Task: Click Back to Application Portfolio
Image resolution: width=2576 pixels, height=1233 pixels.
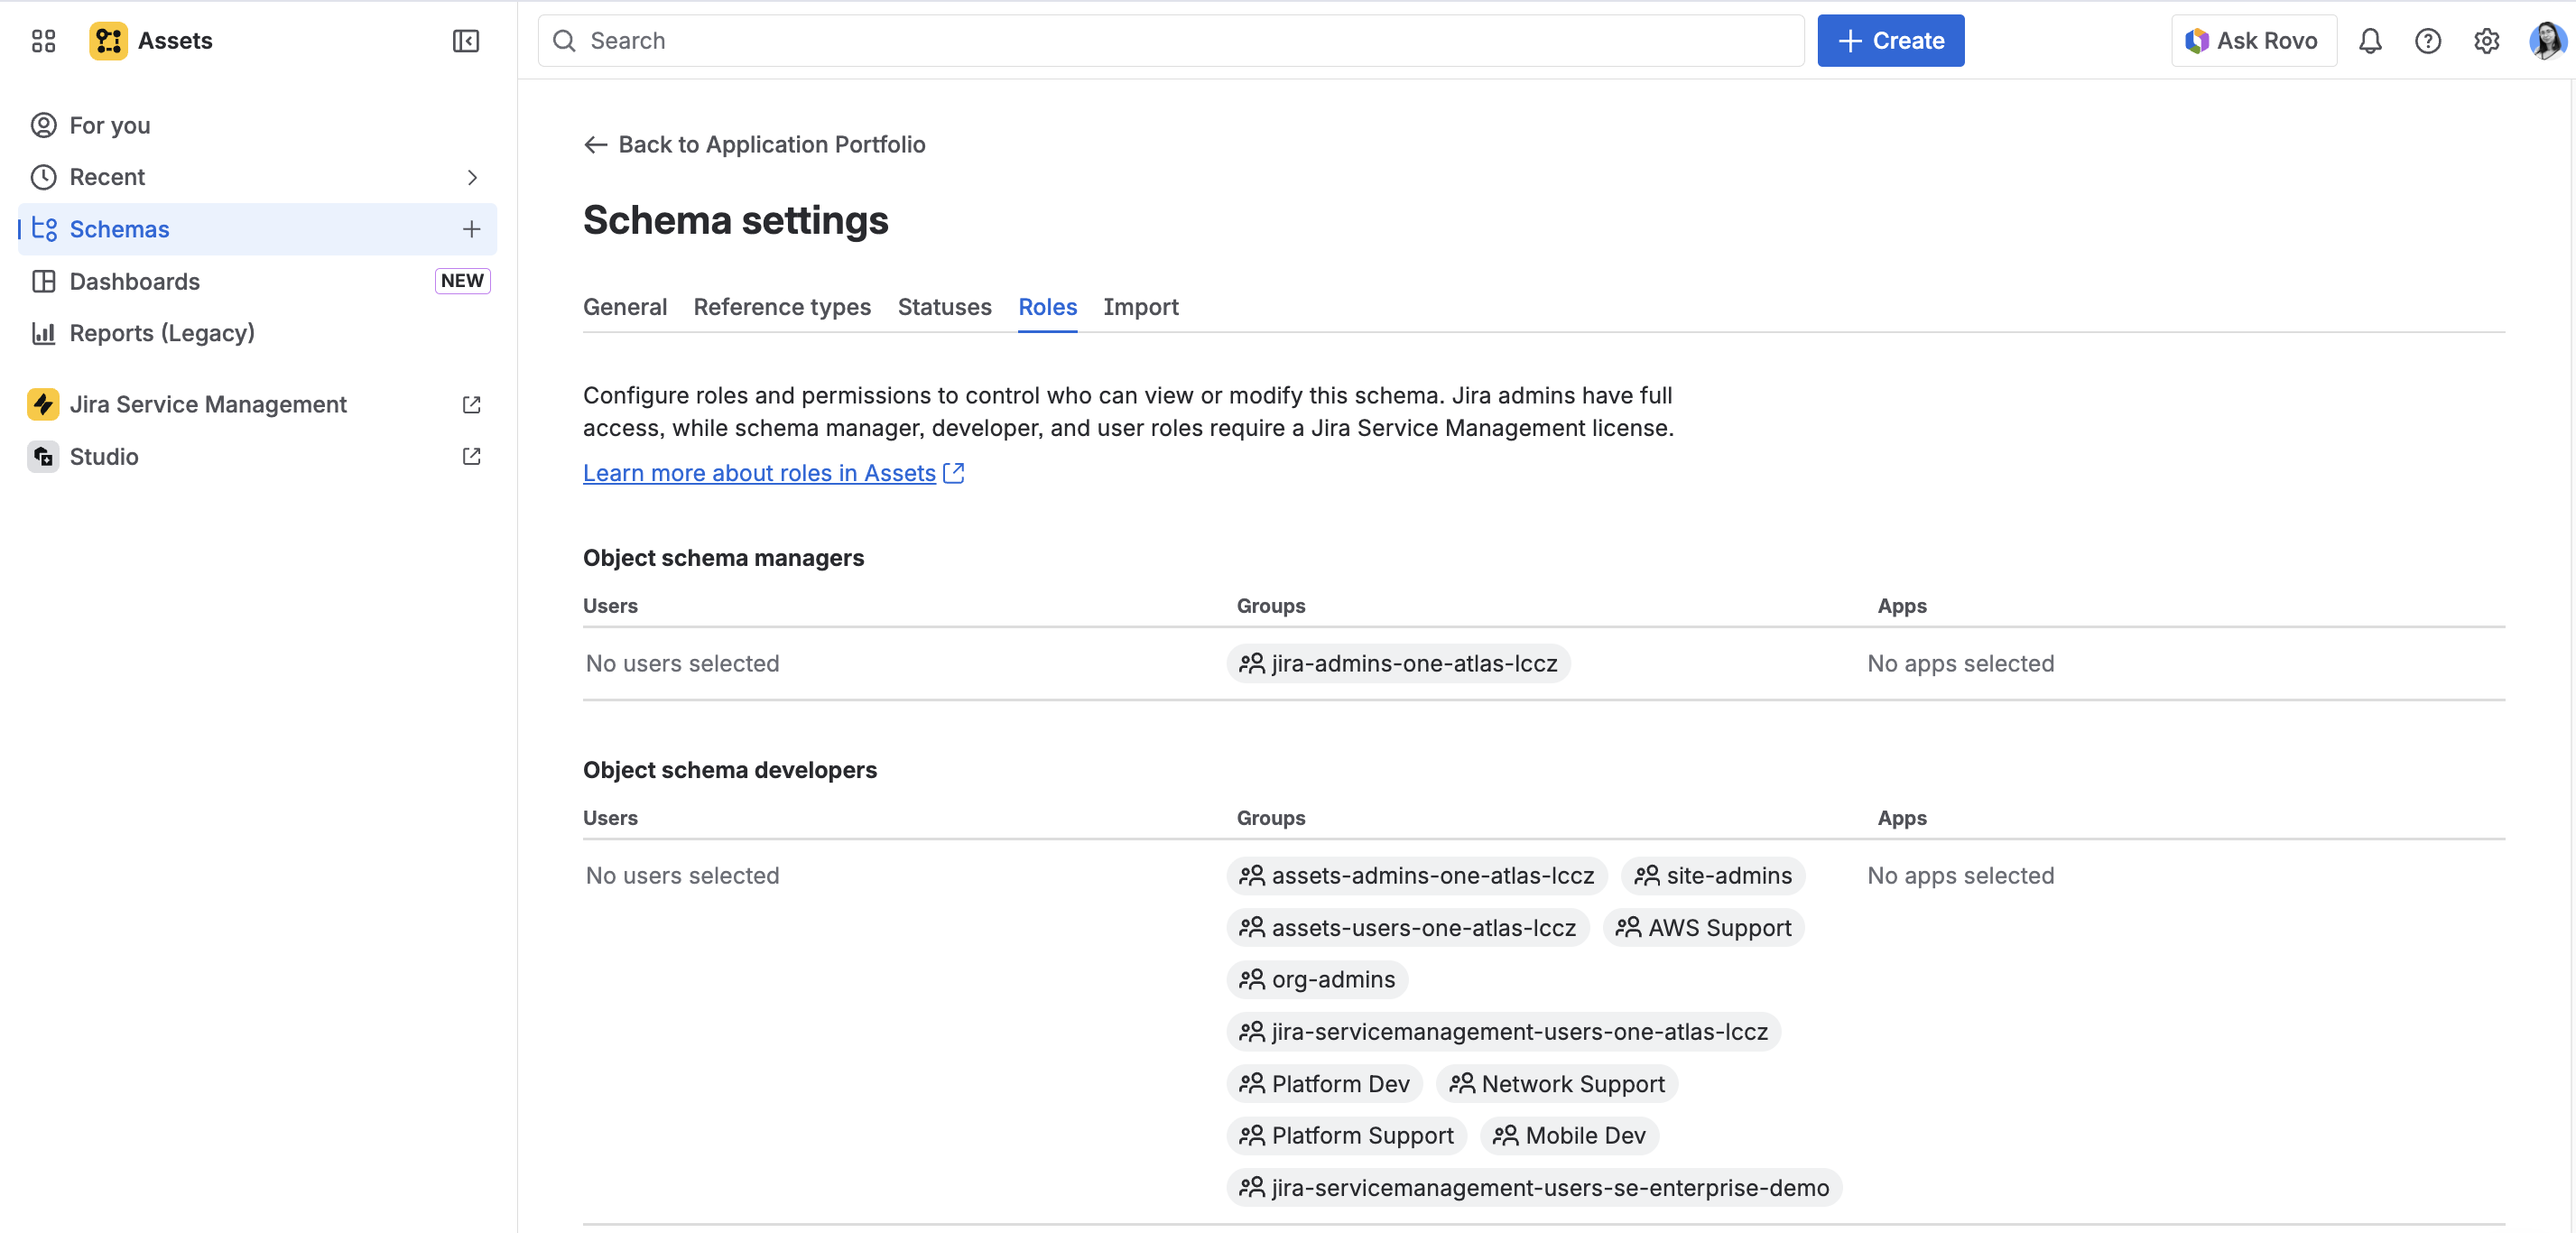Action: point(755,145)
